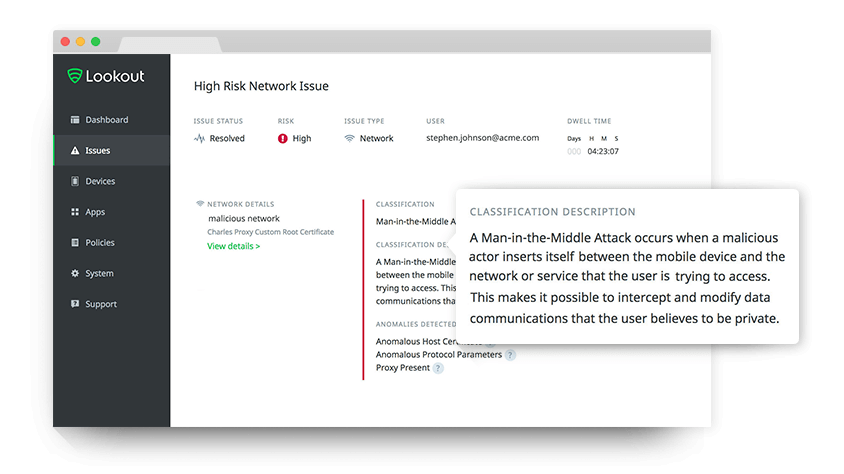Click the red High risk alert icon
Image resolution: width=844 pixels, height=474 pixels.
(x=283, y=138)
